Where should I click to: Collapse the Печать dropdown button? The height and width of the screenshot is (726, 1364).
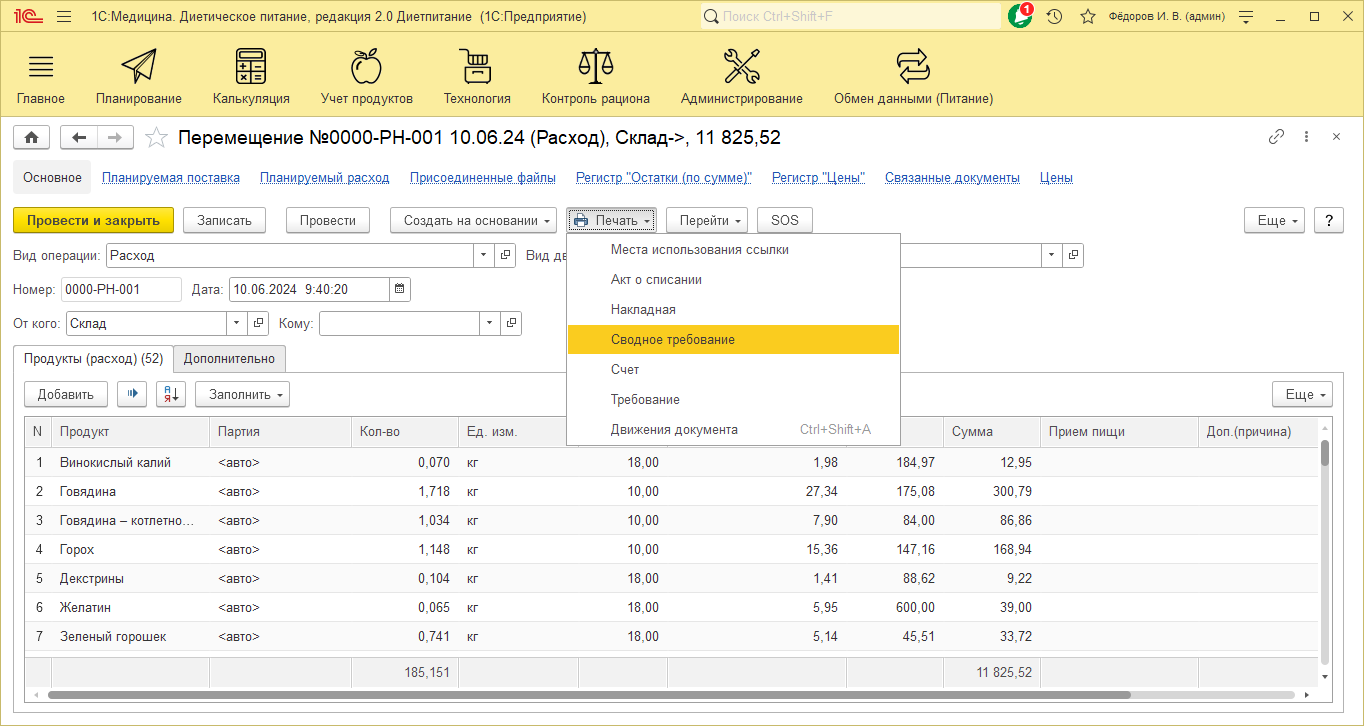(612, 220)
